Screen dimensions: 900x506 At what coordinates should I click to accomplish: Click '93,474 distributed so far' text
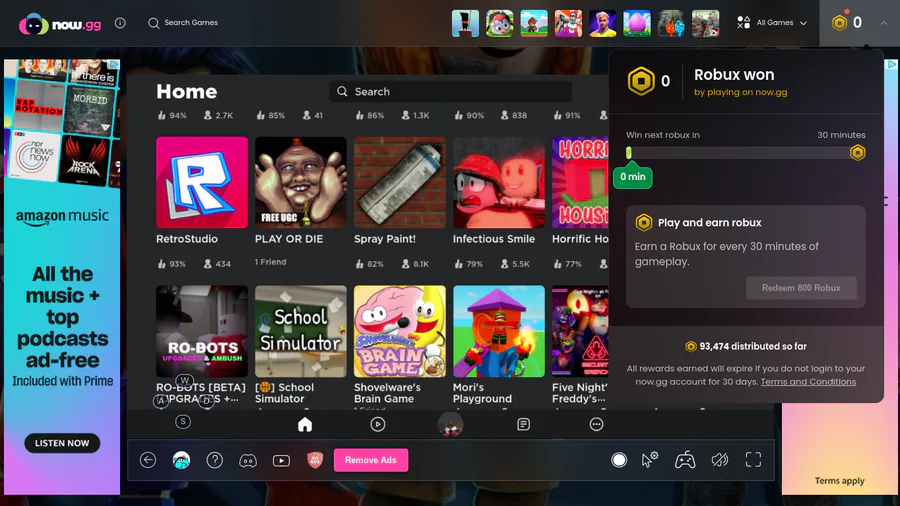click(753, 347)
